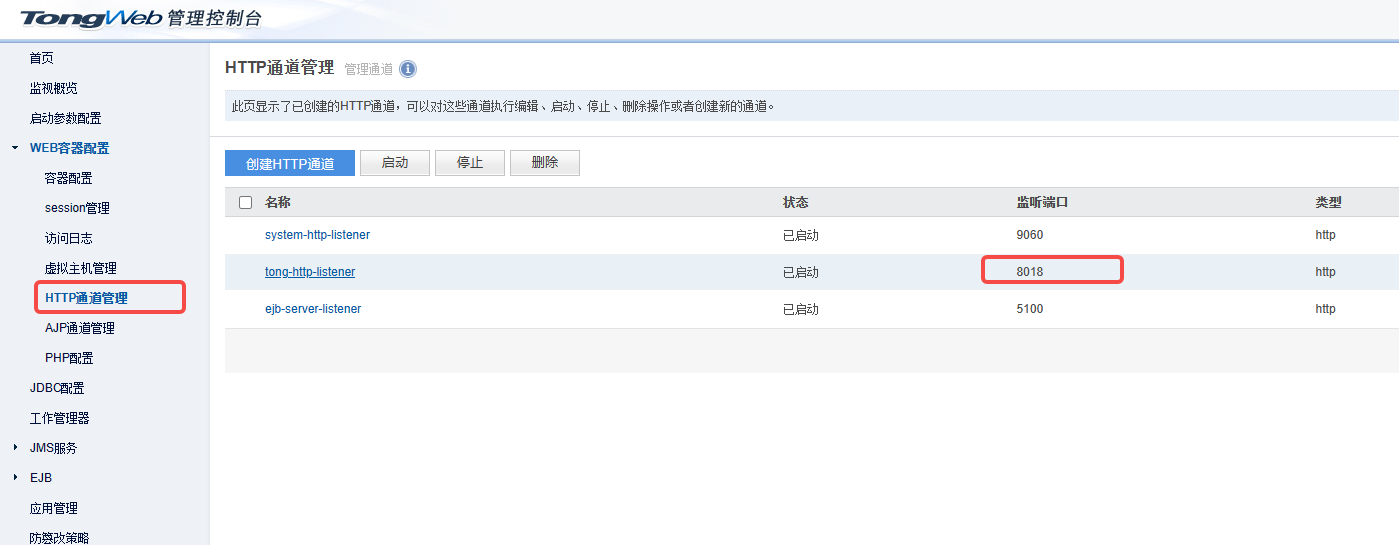The height and width of the screenshot is (545, 1399).
Task: Click the ejb-server-listener channel name
Action: tap(313, 309)
